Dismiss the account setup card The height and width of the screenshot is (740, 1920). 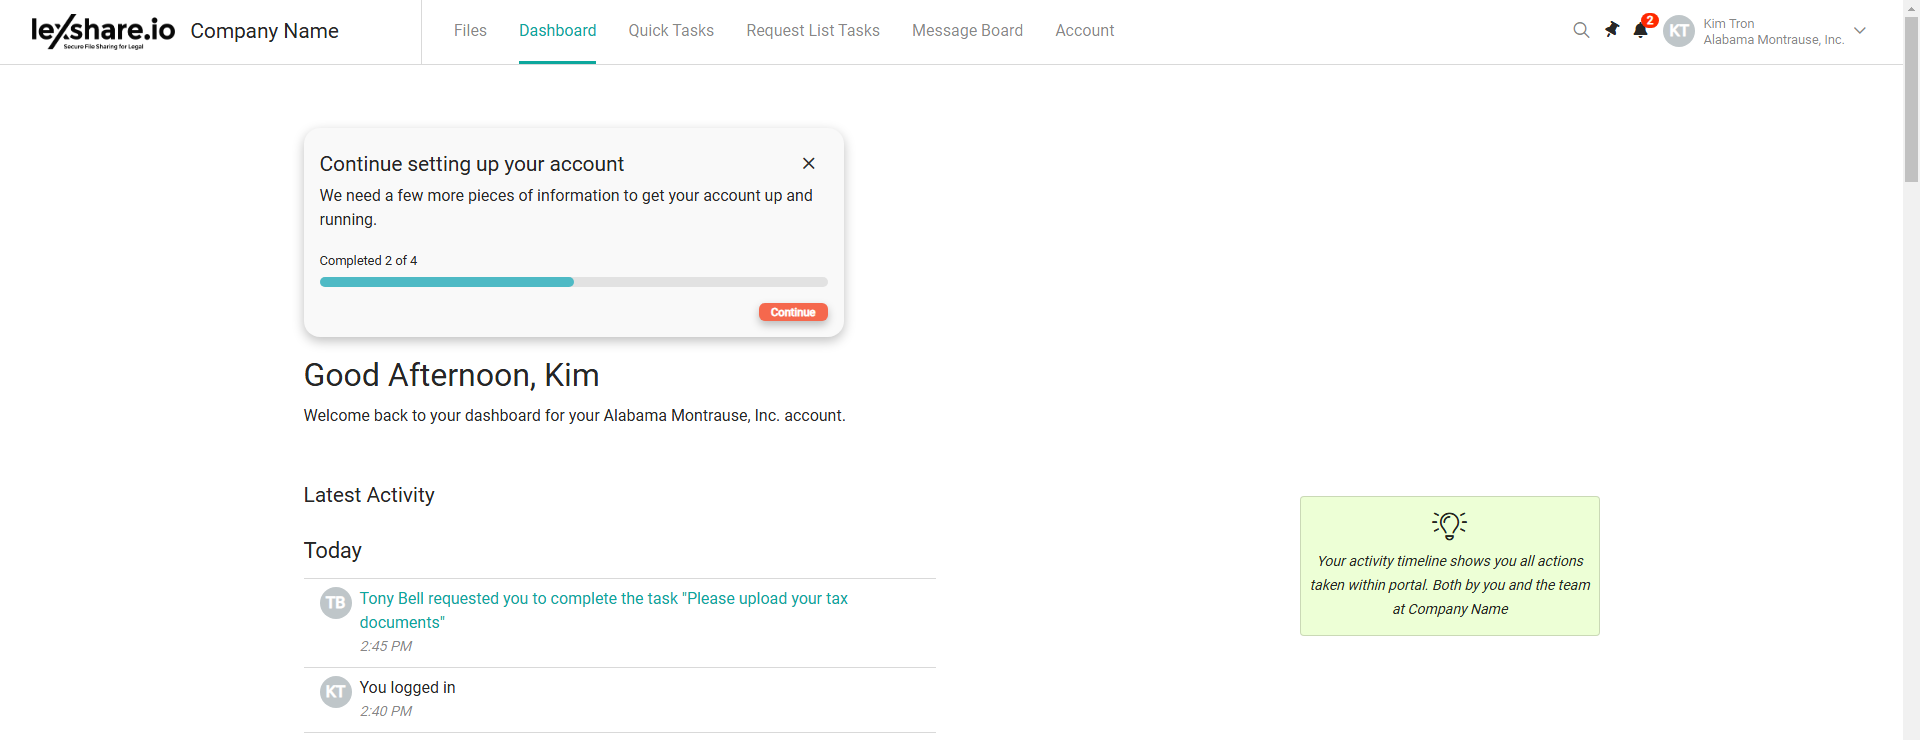point(809,163)
